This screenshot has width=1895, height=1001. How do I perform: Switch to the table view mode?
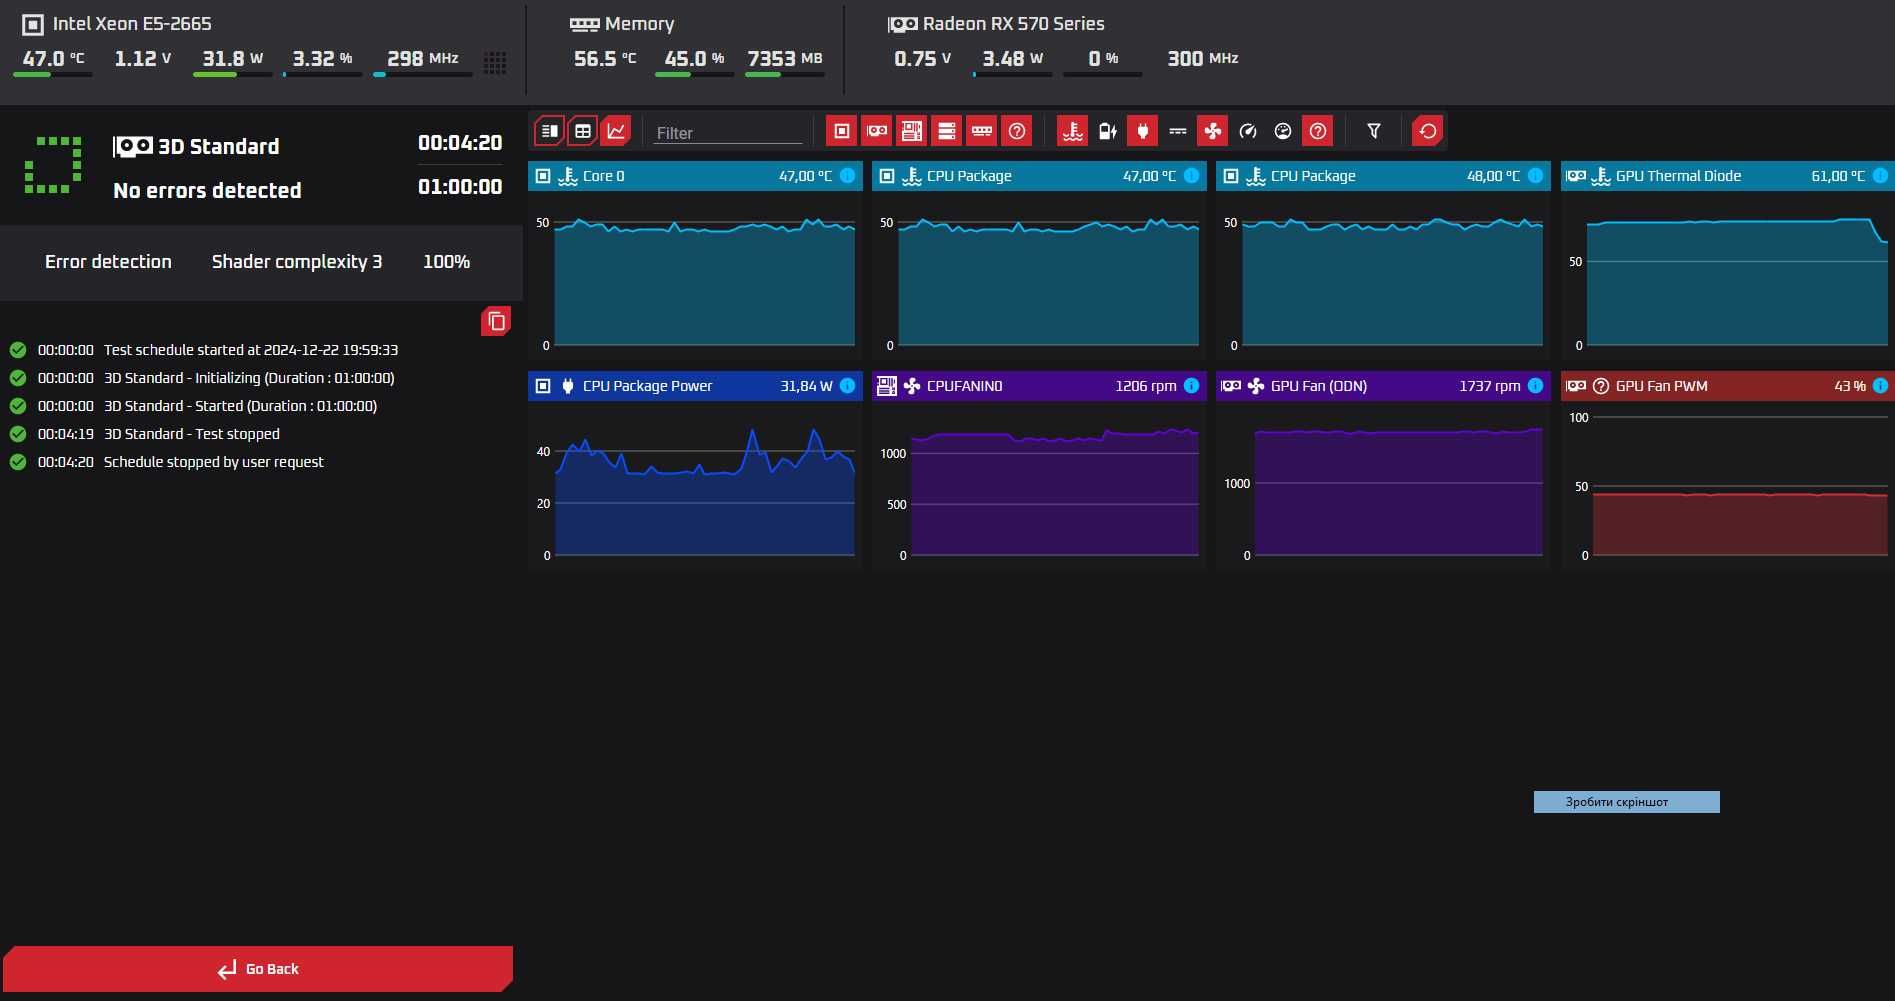click(583, 131)
